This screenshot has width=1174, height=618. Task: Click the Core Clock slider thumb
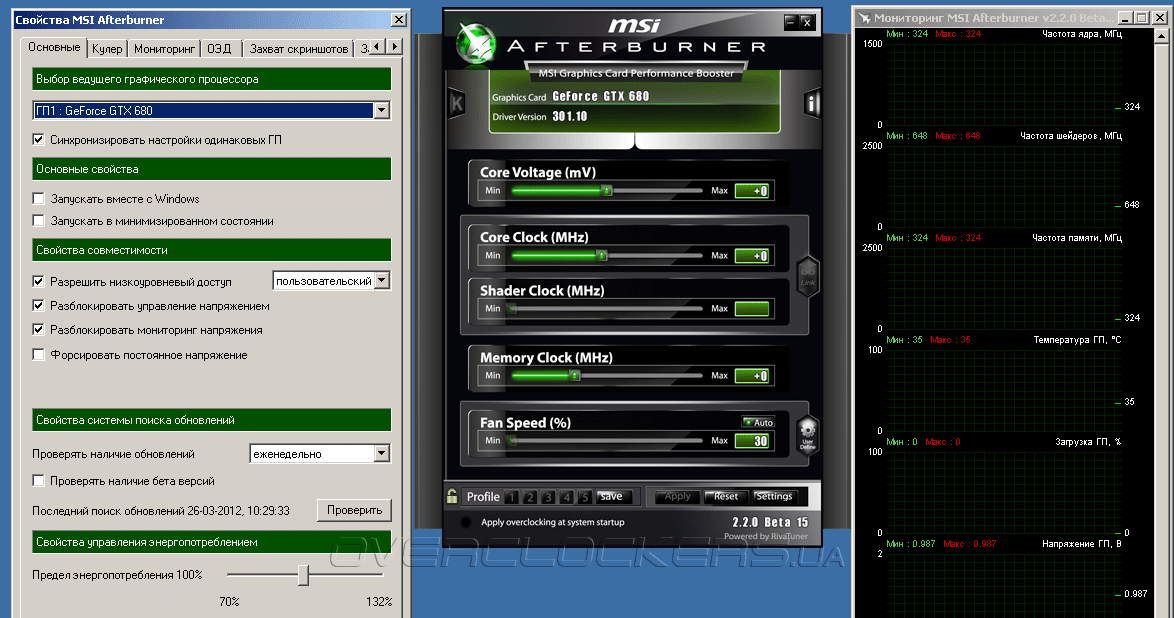(601, 255)
